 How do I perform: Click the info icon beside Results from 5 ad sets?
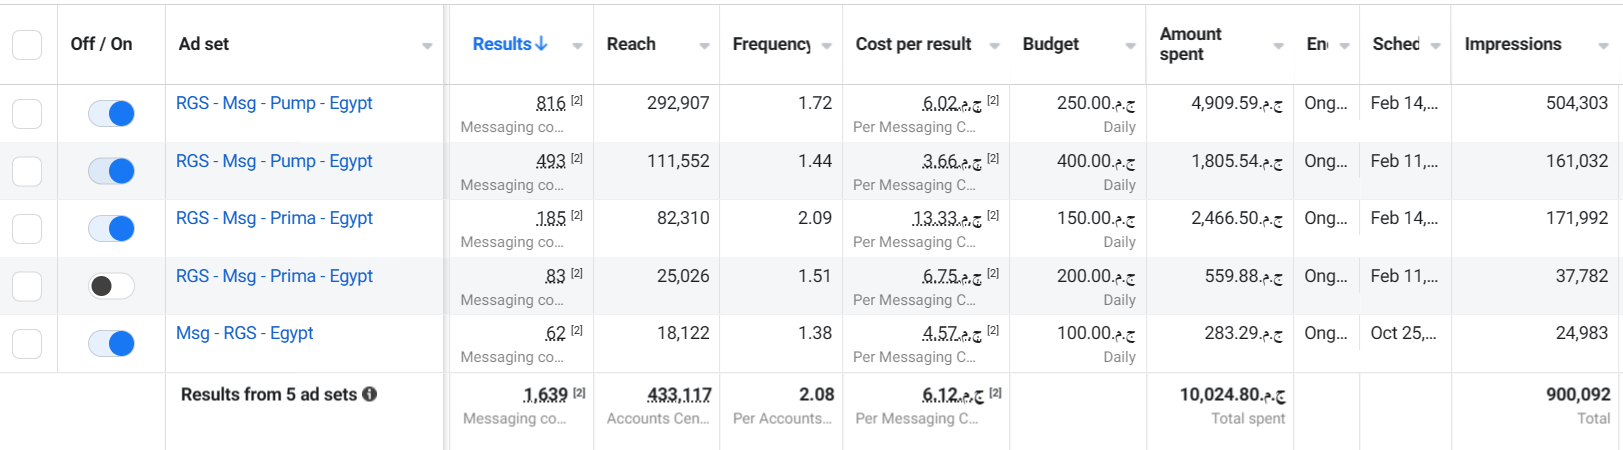pos(370,394)
